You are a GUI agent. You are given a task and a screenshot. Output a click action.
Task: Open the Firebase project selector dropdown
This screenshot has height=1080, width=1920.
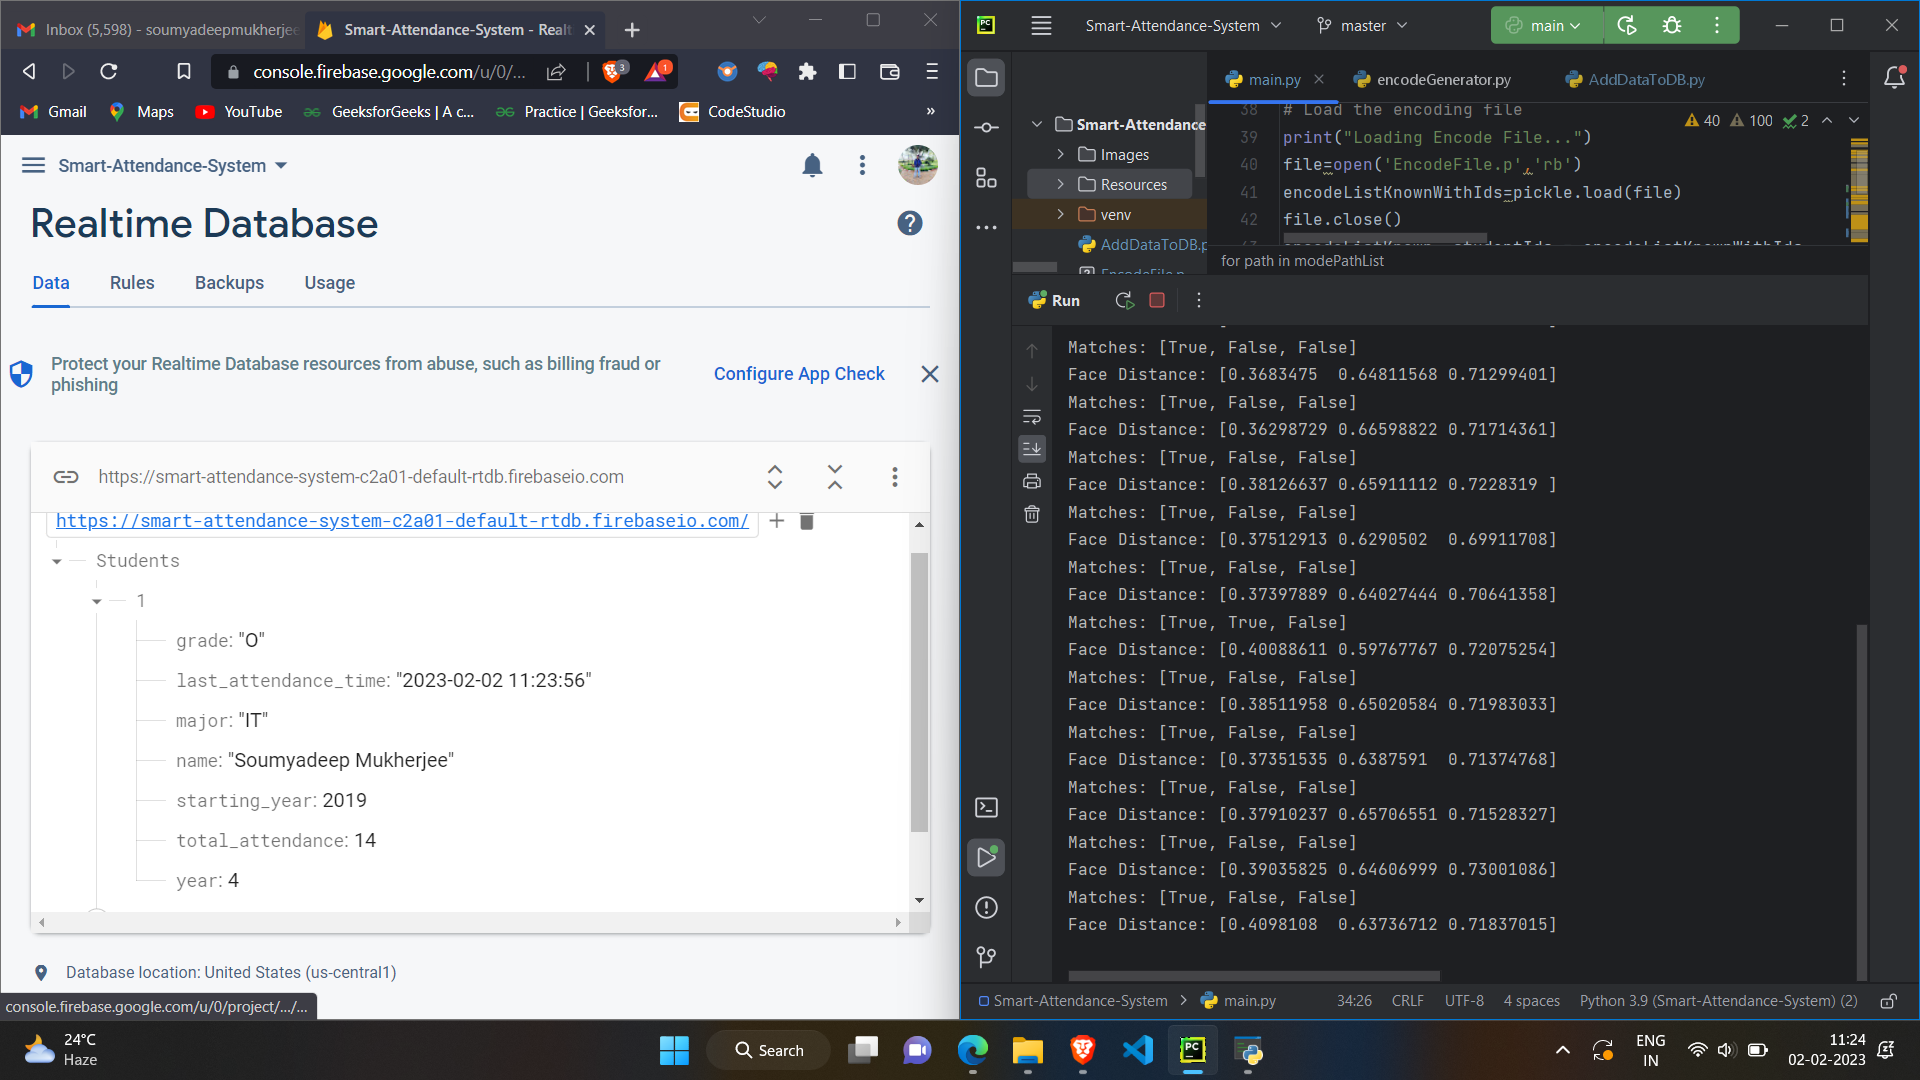point(172,165)
